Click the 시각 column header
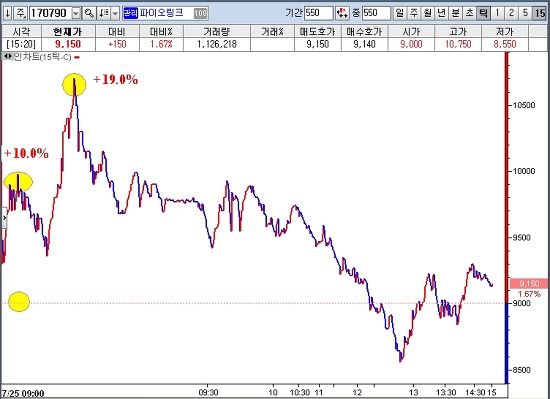 [x=21, y=31]
